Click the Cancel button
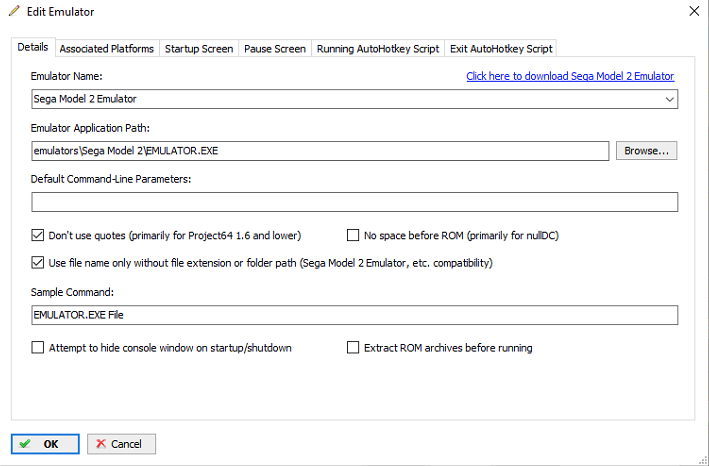The image size is (709, 466). click(121, 444)
